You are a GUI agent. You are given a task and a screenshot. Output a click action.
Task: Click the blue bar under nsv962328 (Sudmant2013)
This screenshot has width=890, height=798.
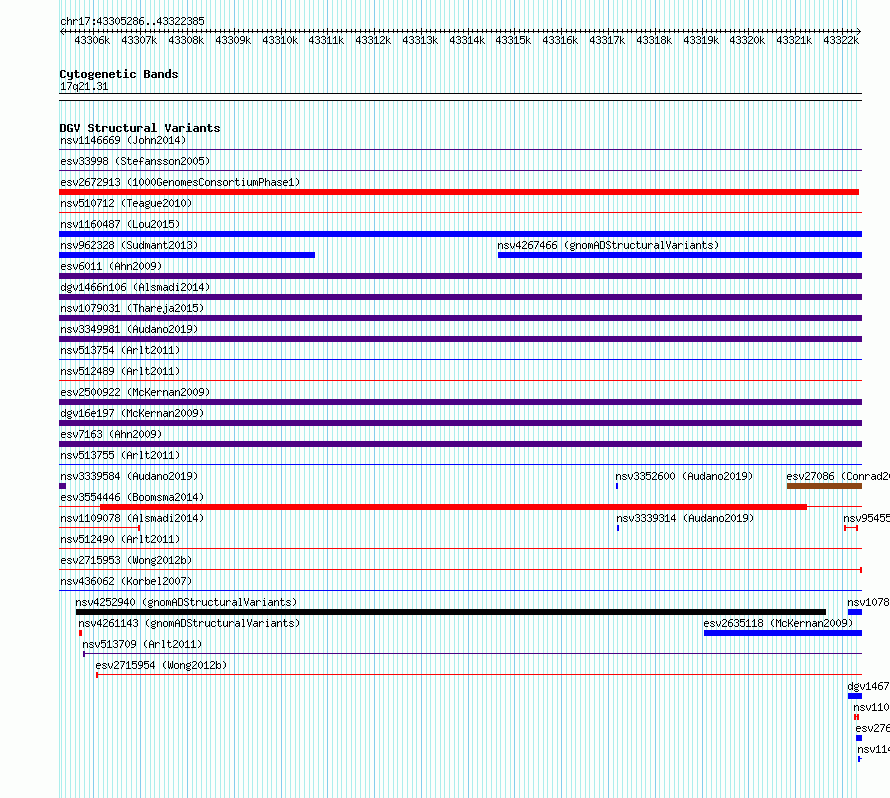click(187, 255)
